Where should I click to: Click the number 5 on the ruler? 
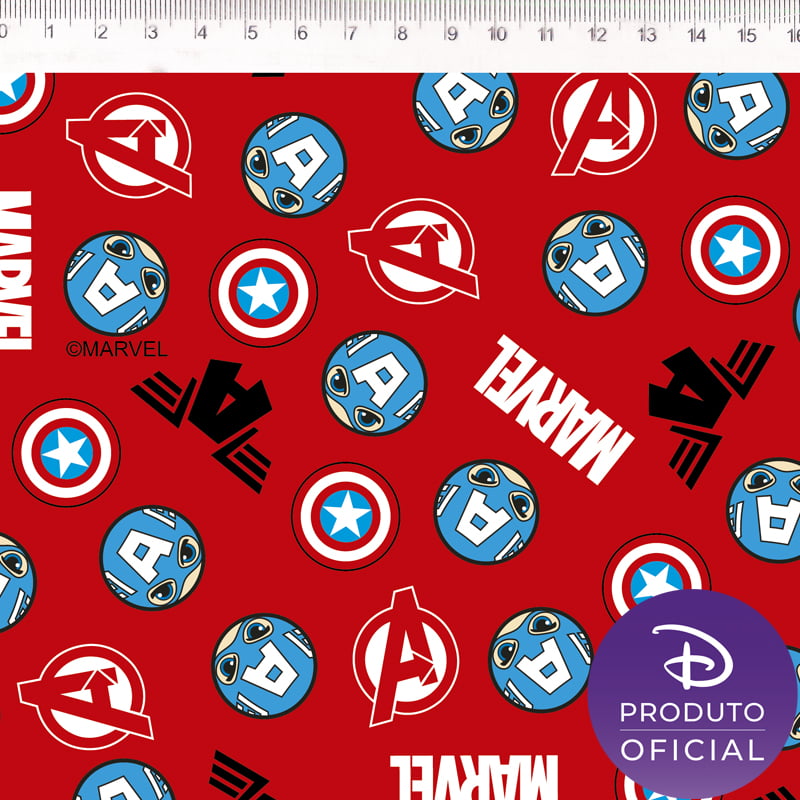pos(252,33)
